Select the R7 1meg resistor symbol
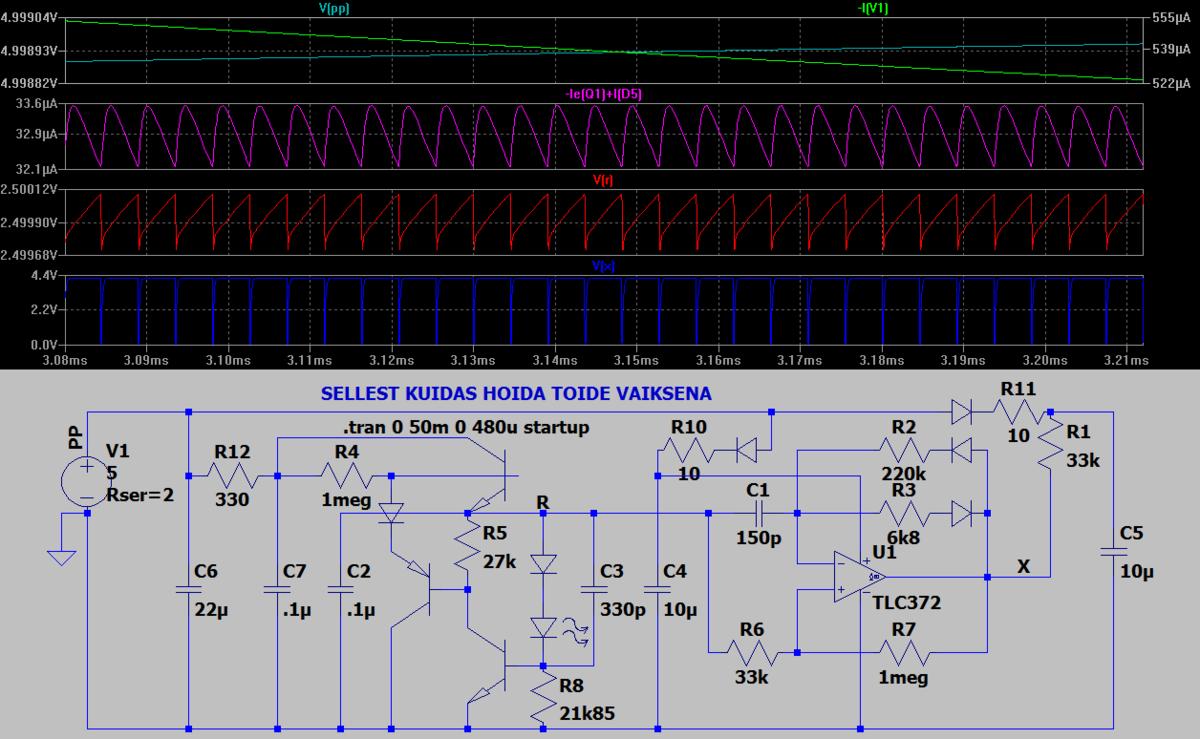 click(901, 653)
